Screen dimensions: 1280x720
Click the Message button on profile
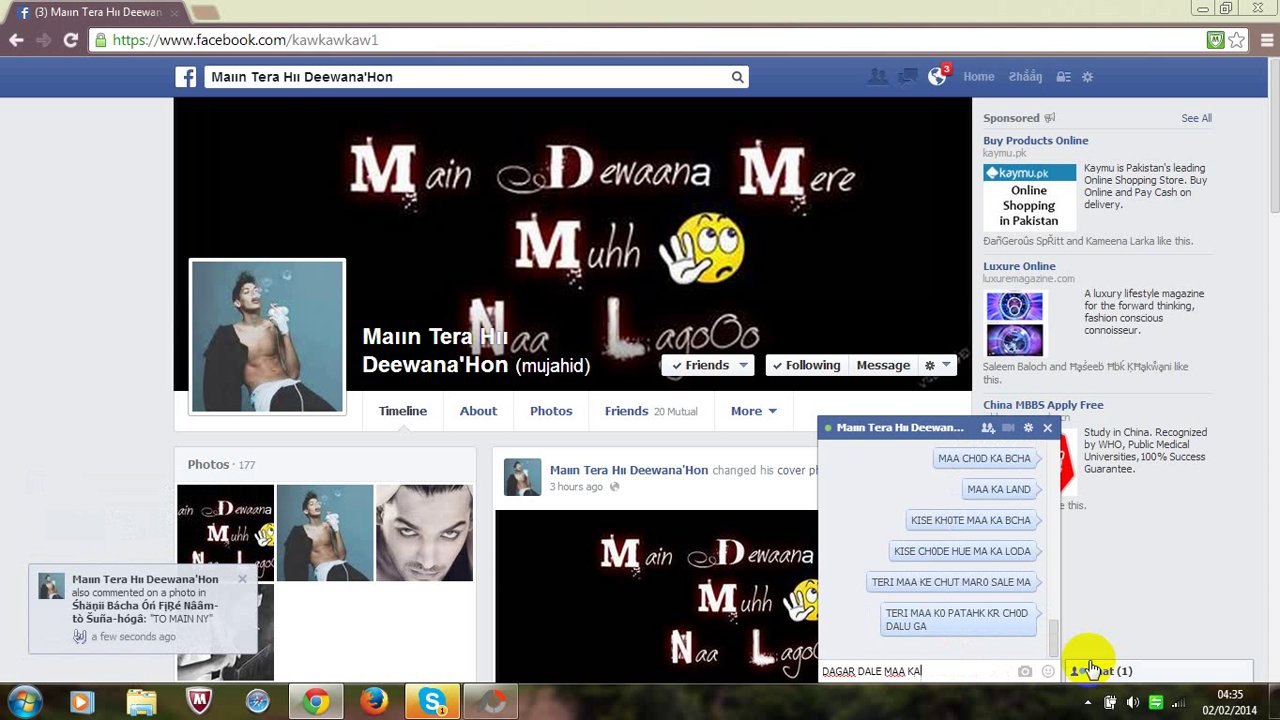click(x=883, y=366)
